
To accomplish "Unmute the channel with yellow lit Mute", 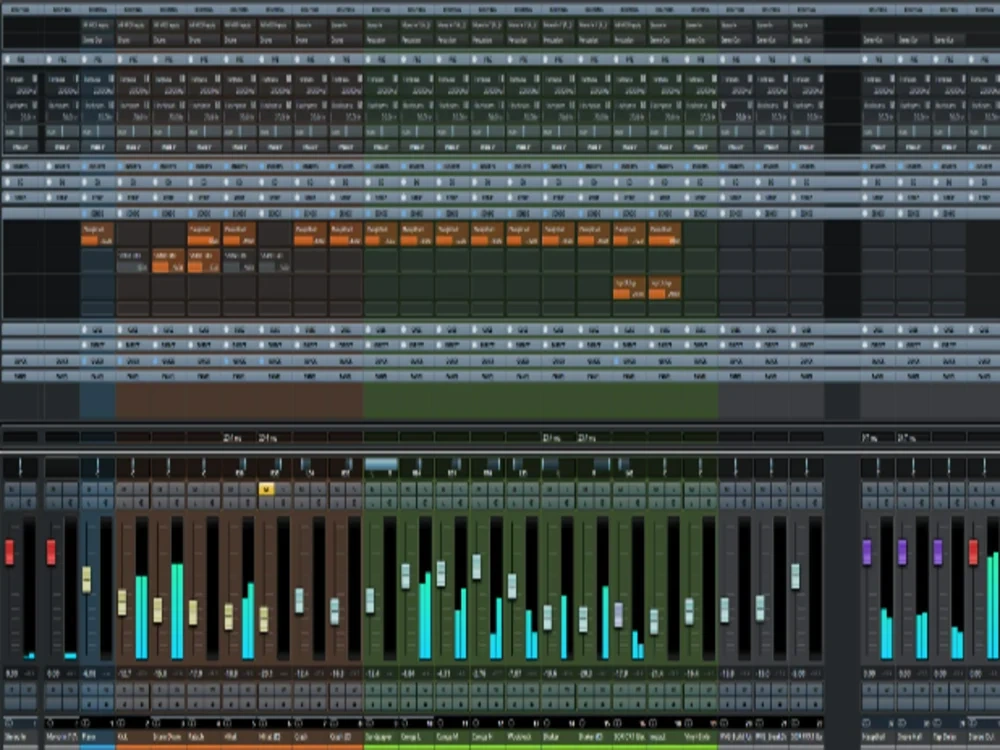I will (267, 489).
